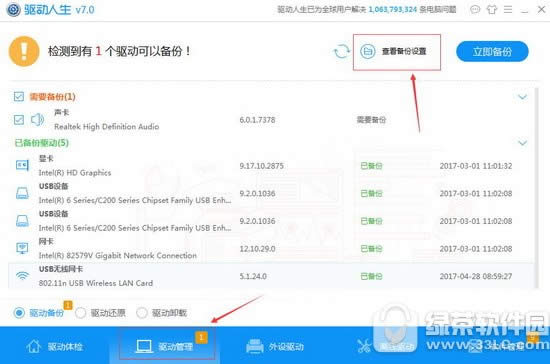Click the Realtek High Definition Audio name

click(x=107, y=127)
